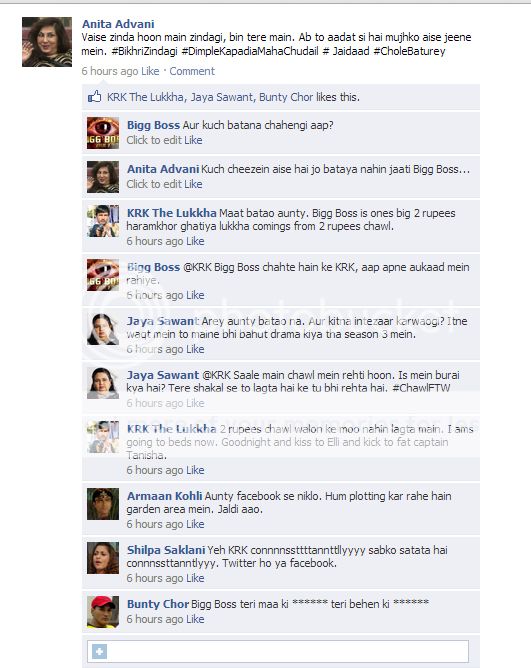
Task: Click the thumbs-up likes icon
Action: [x=94, y=97]
